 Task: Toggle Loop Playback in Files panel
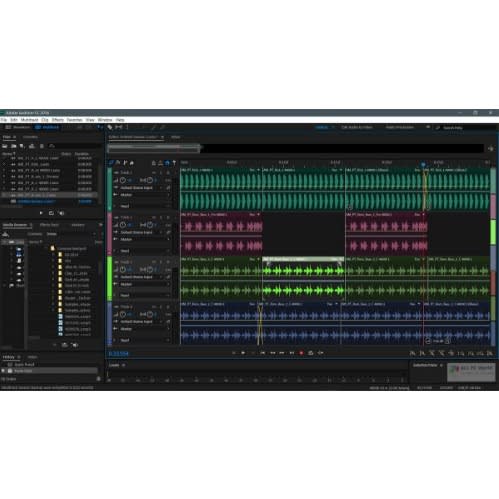tap(51, 213)
